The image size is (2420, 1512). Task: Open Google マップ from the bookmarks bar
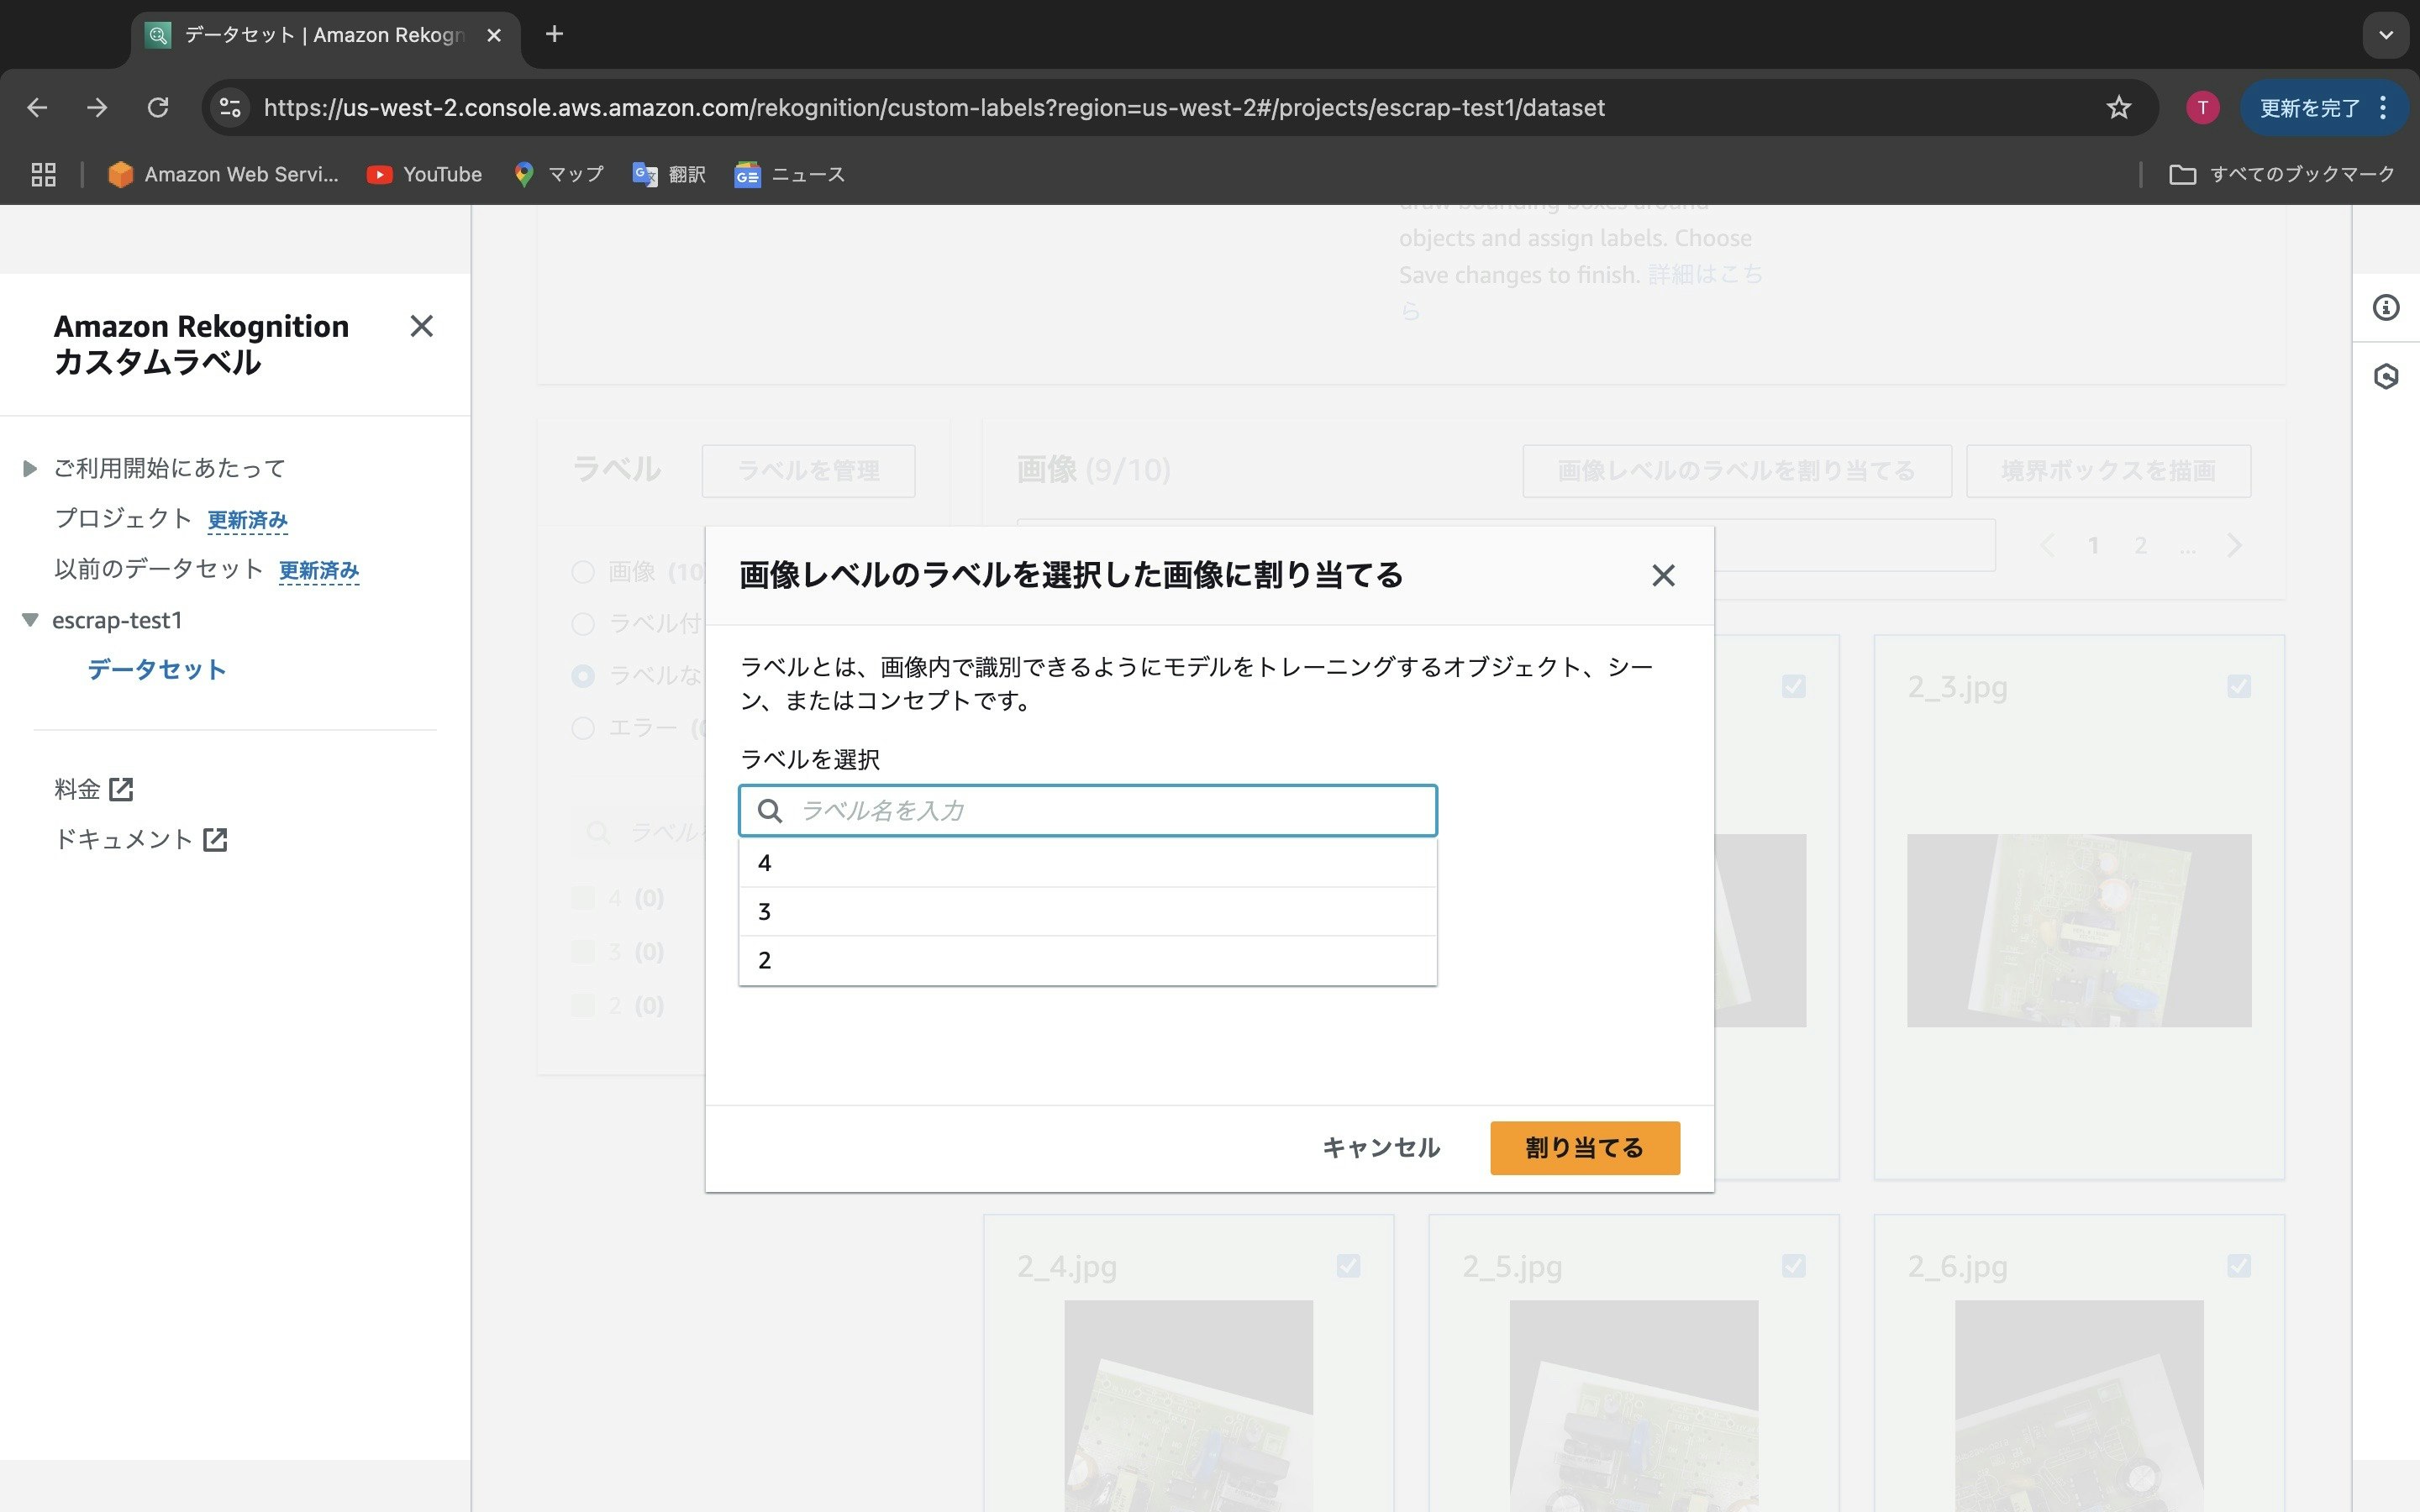[560, 173]
